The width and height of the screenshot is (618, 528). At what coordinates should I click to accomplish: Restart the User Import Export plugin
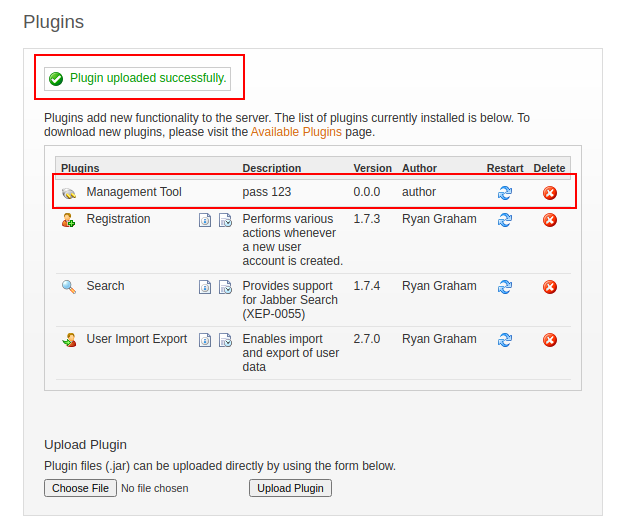click(505, 340)
